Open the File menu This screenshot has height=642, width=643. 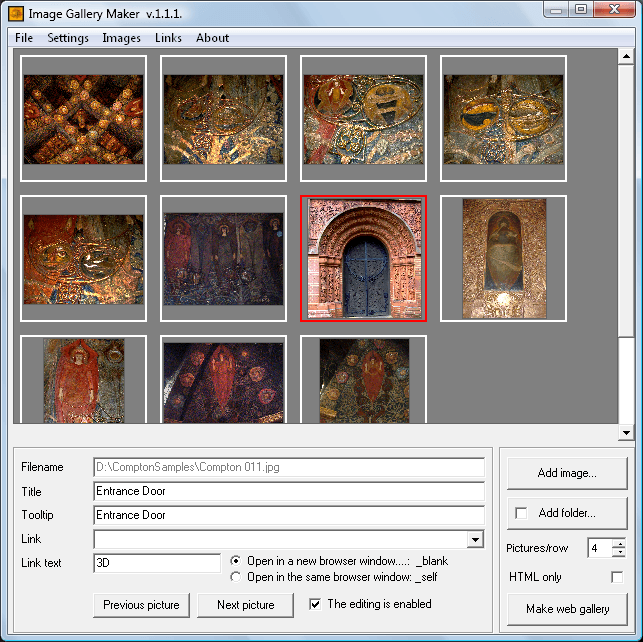point(24,38)
